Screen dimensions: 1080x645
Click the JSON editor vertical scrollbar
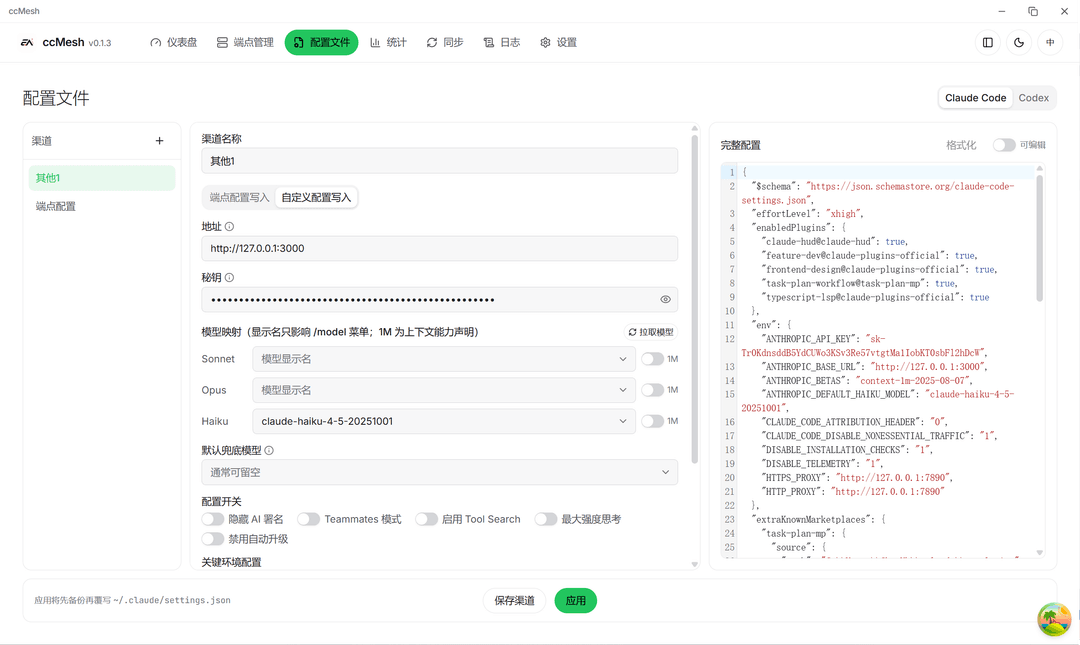(x=1039, y=238)
